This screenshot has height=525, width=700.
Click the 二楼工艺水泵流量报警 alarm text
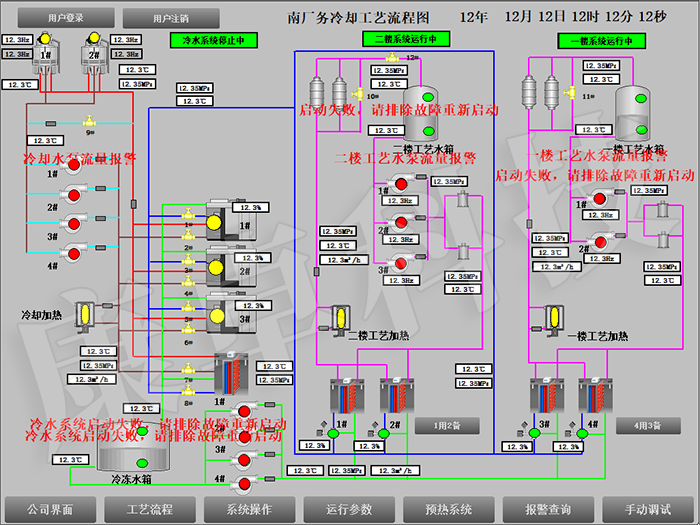coord(406,158)
